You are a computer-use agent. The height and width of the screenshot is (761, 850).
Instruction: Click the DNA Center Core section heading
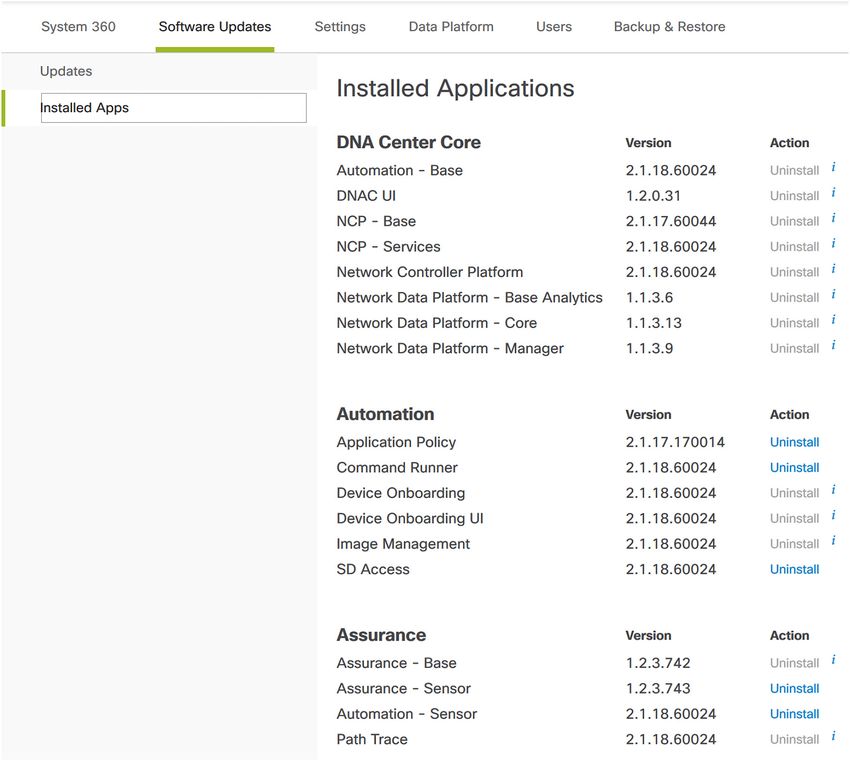pos(408,142)
